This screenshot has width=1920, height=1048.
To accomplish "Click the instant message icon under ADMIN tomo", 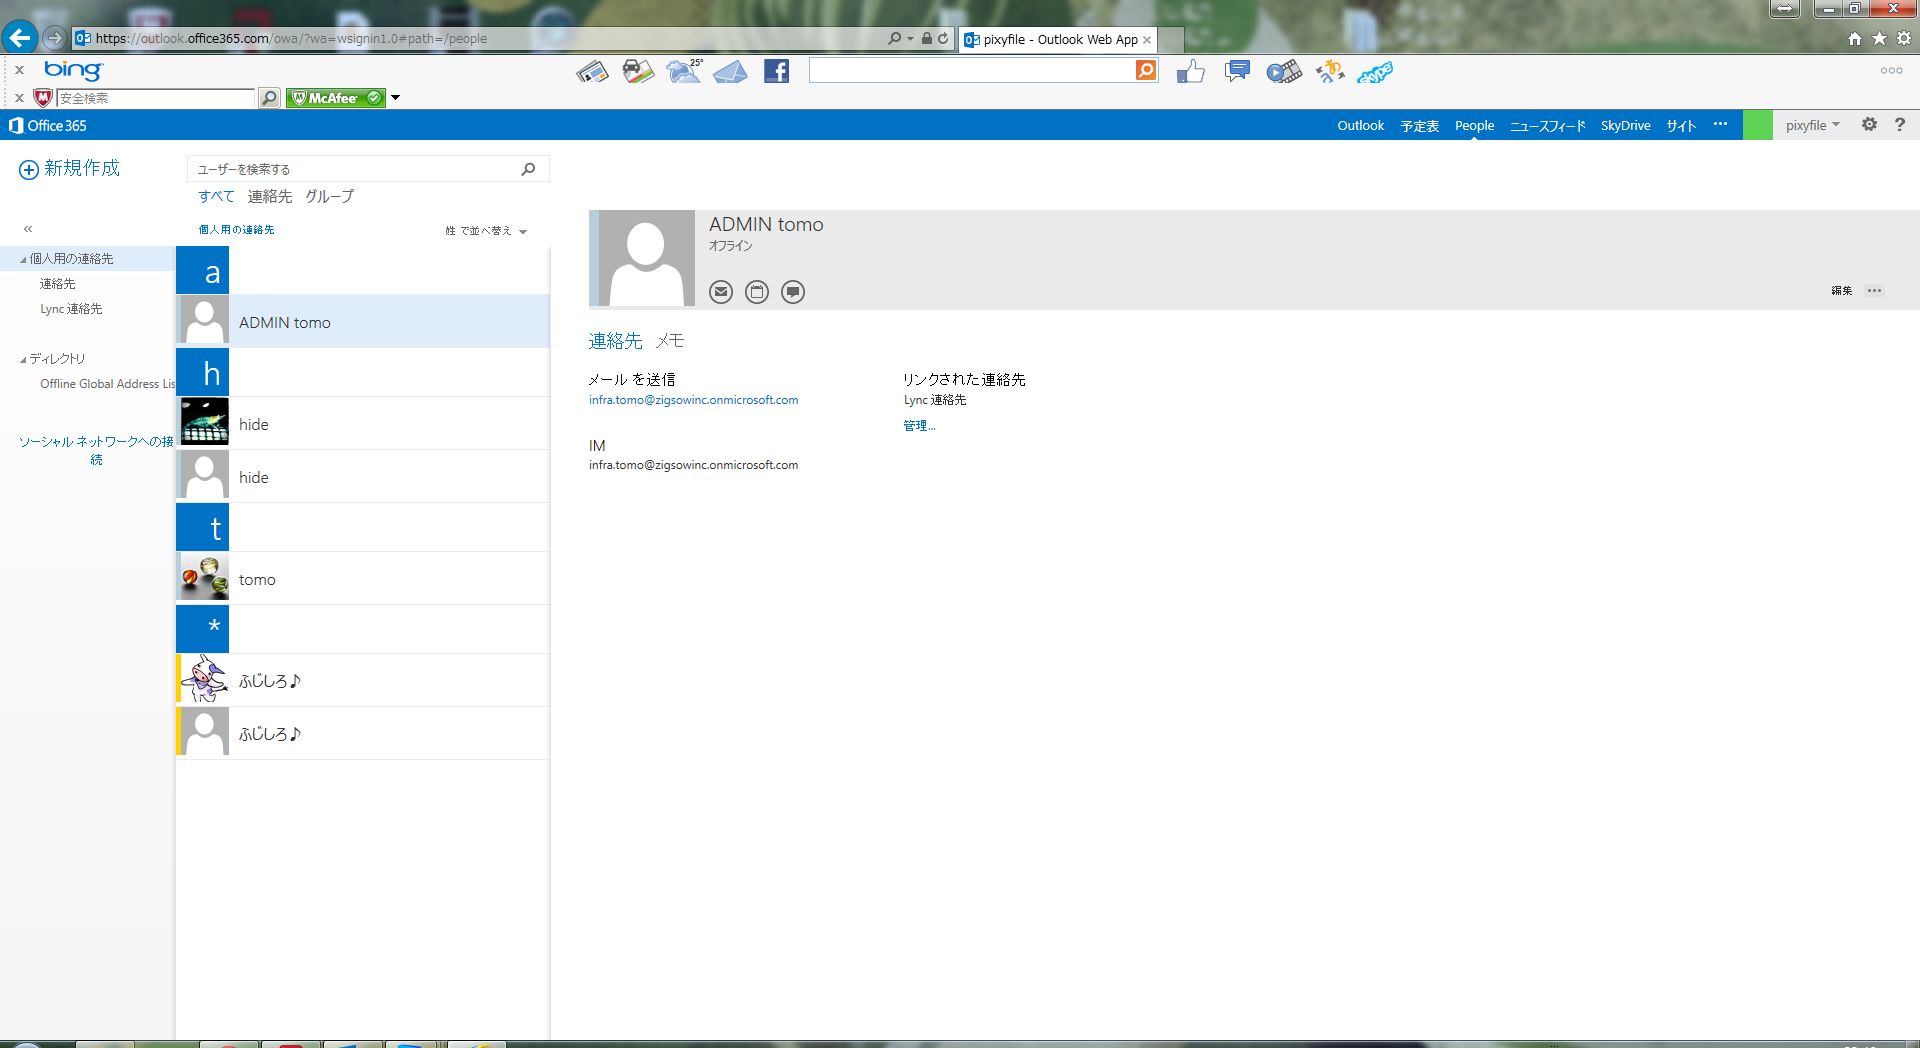I will (793, 292).
